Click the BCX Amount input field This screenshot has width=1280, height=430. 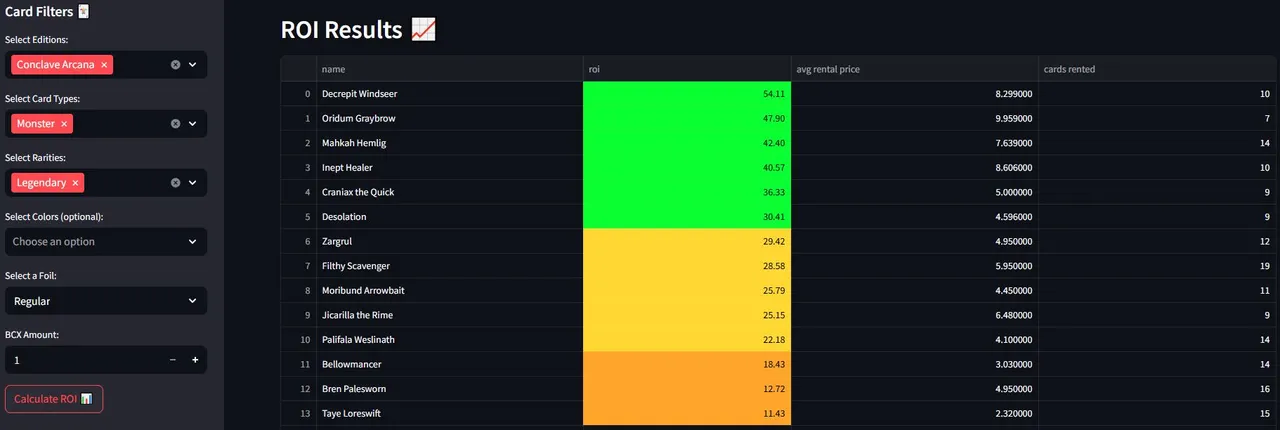point(83,360)
